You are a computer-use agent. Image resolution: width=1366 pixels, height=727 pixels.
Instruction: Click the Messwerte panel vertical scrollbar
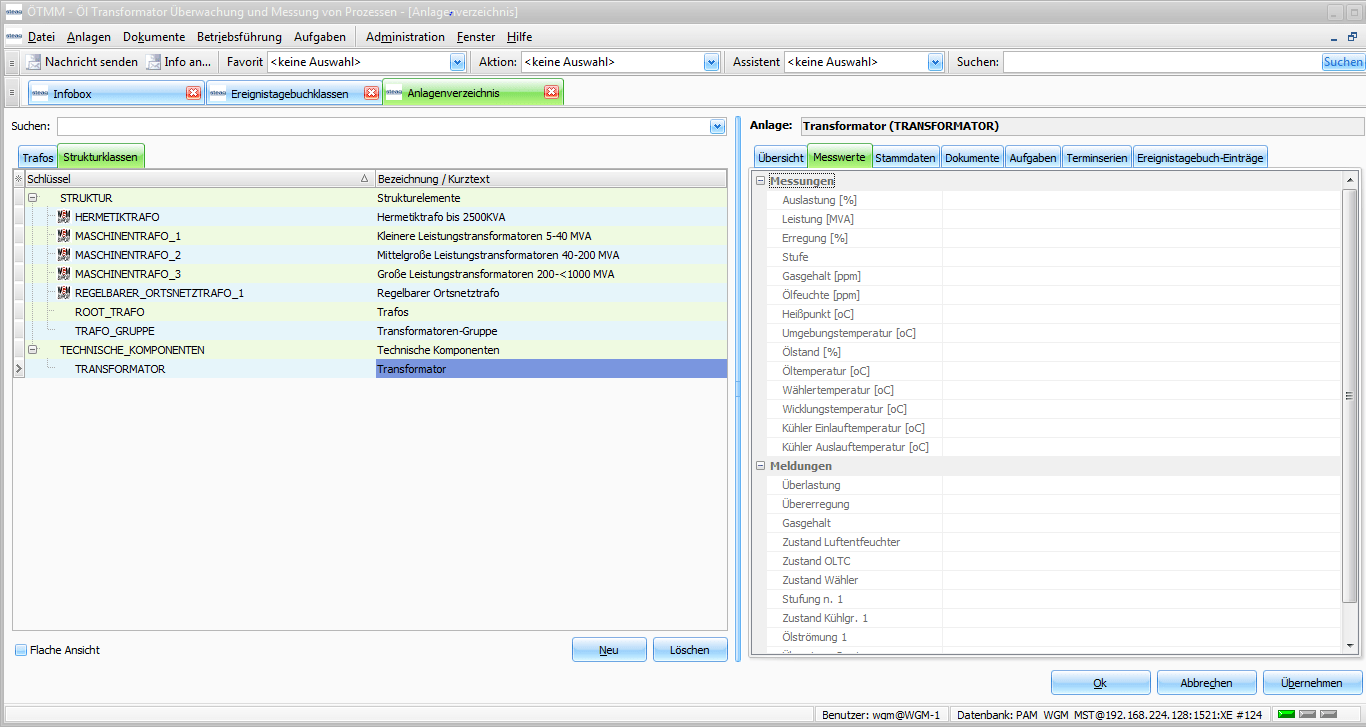(x=1350, y=395)
